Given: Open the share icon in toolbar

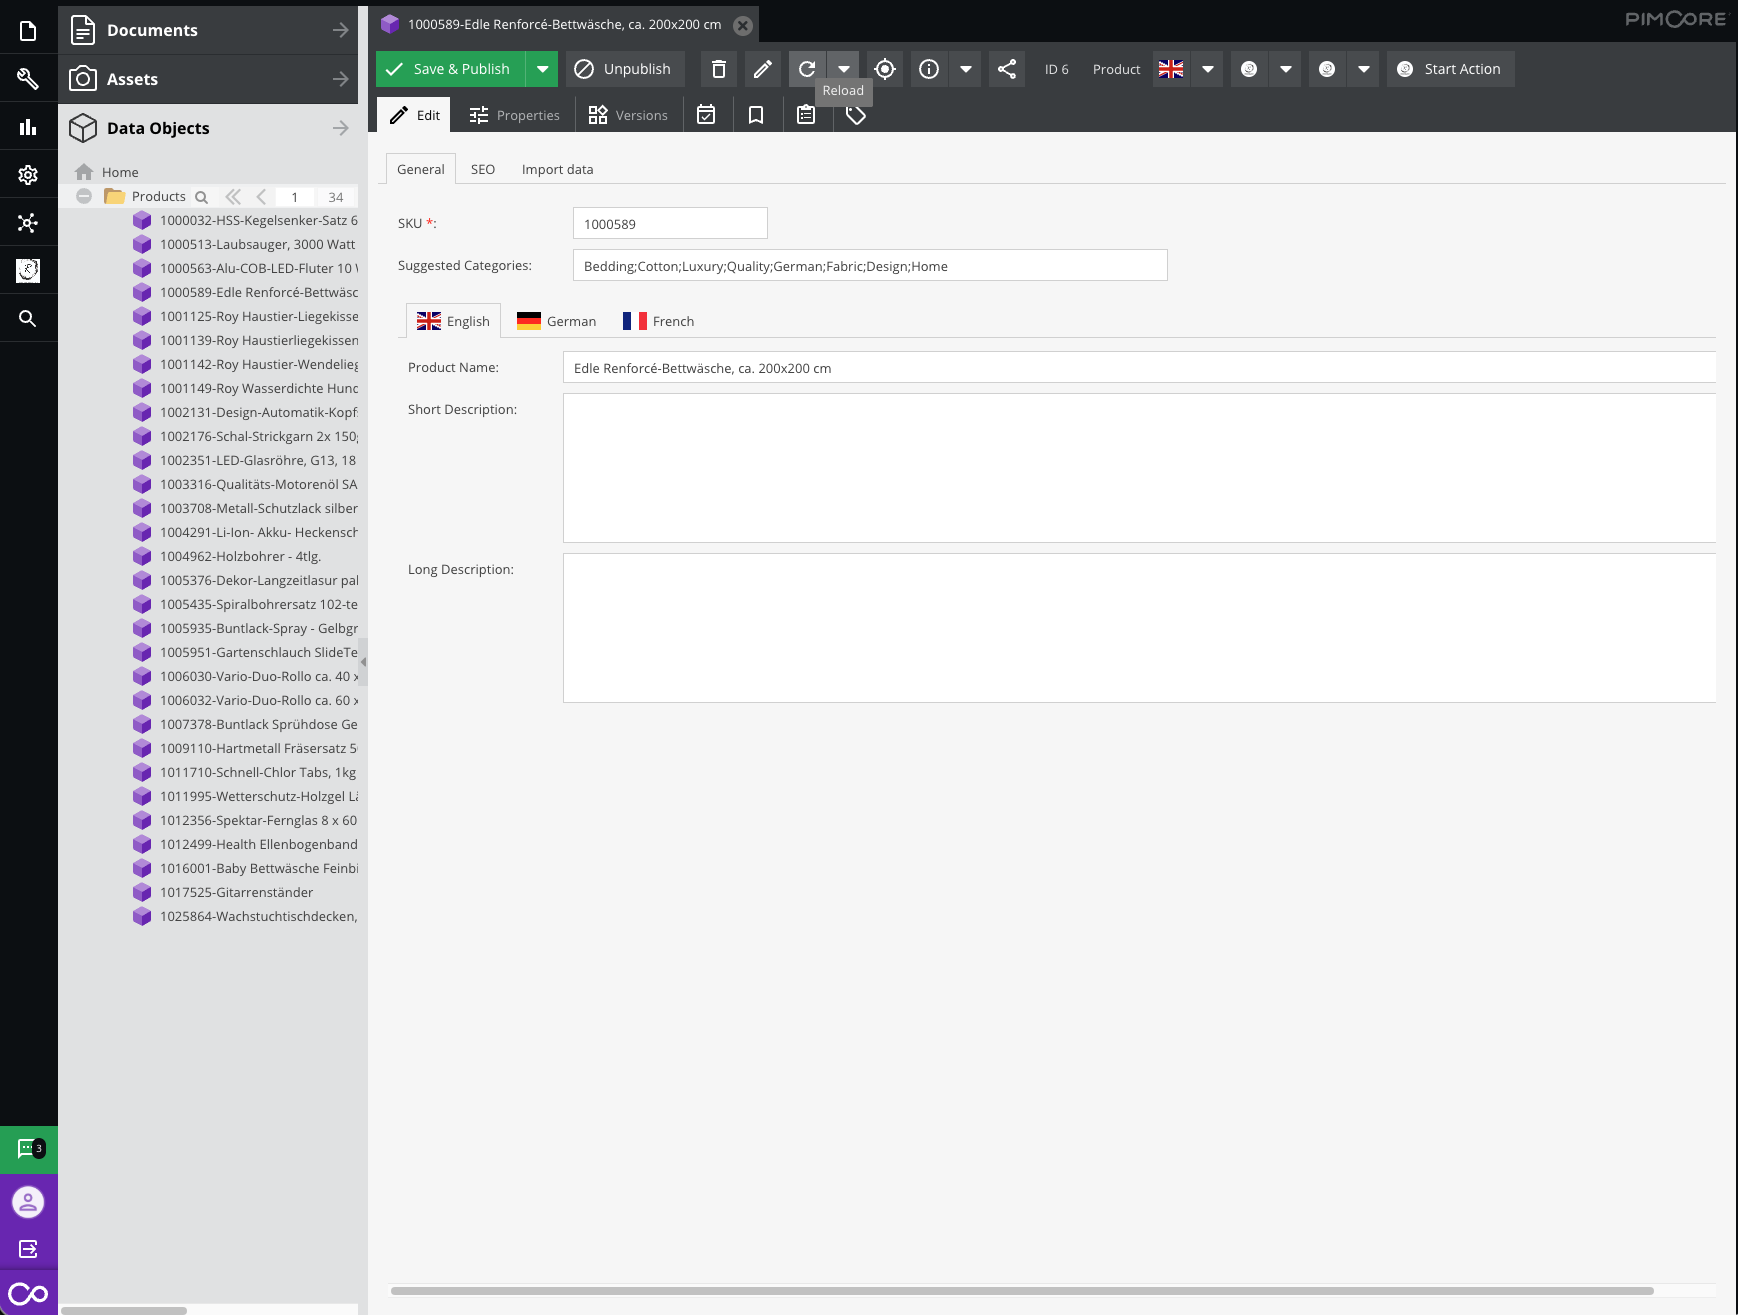Looking at the screenshot, I should click(x=1007, y=69).
